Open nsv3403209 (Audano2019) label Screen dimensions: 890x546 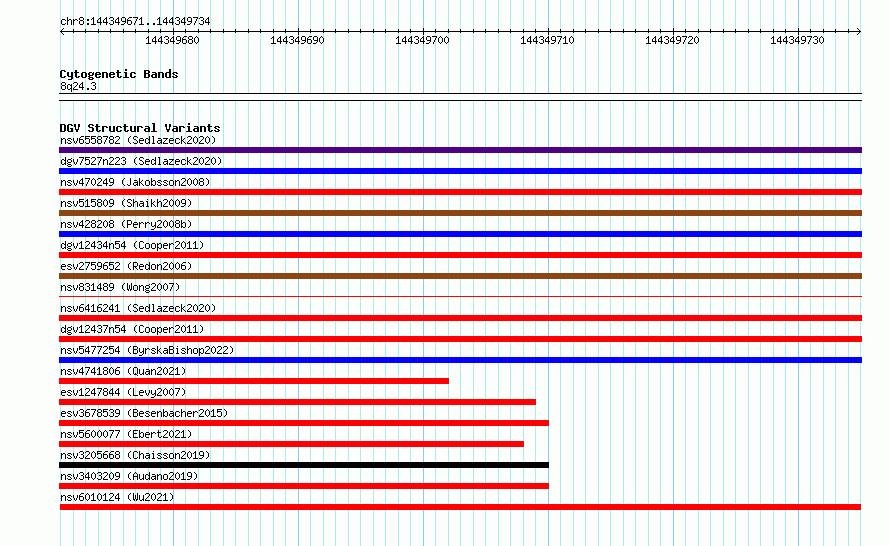(129, 476)
